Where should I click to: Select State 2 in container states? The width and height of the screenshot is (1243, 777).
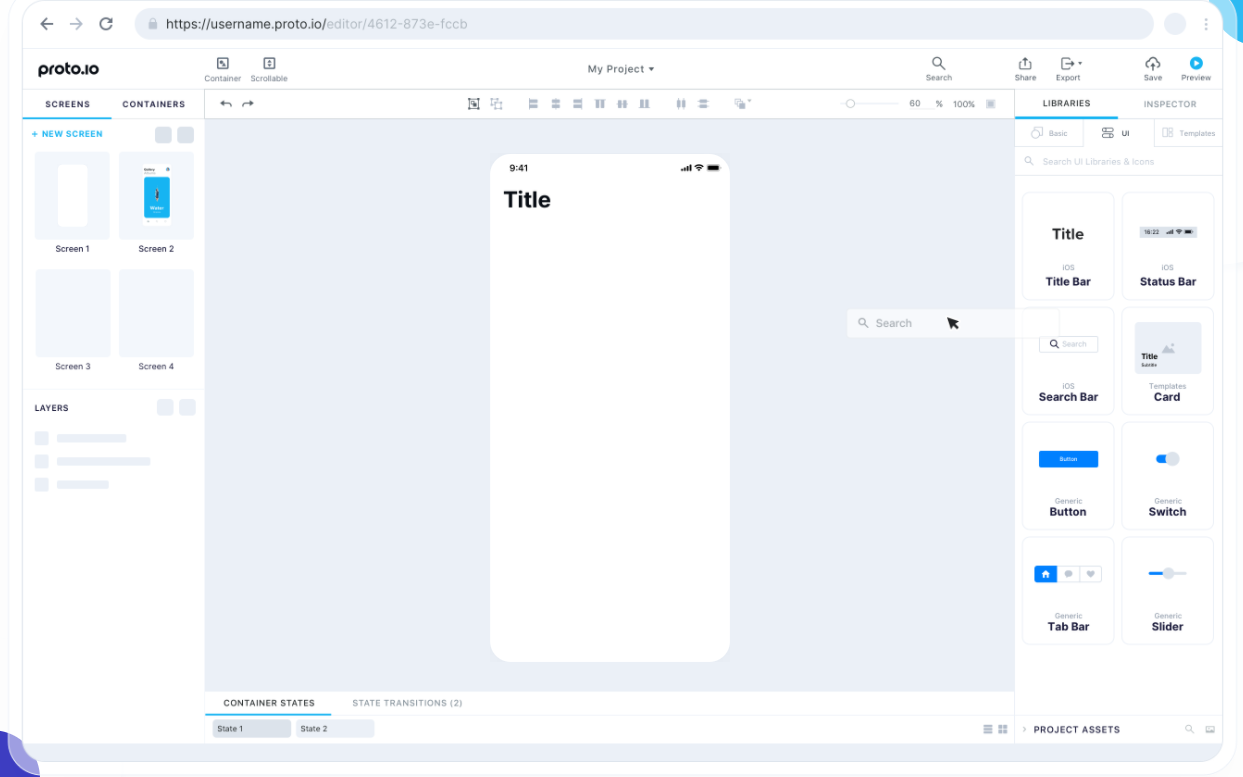click(x=335, y=729)
